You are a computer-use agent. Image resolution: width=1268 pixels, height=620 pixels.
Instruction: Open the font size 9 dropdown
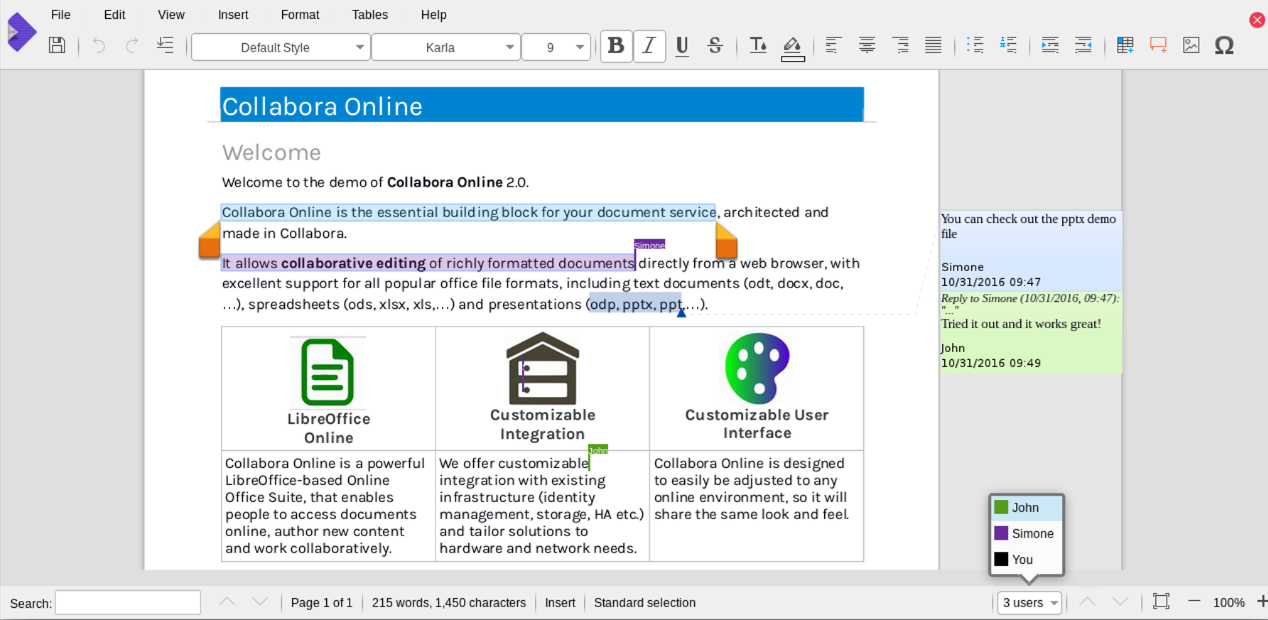(x=556, y=47)
